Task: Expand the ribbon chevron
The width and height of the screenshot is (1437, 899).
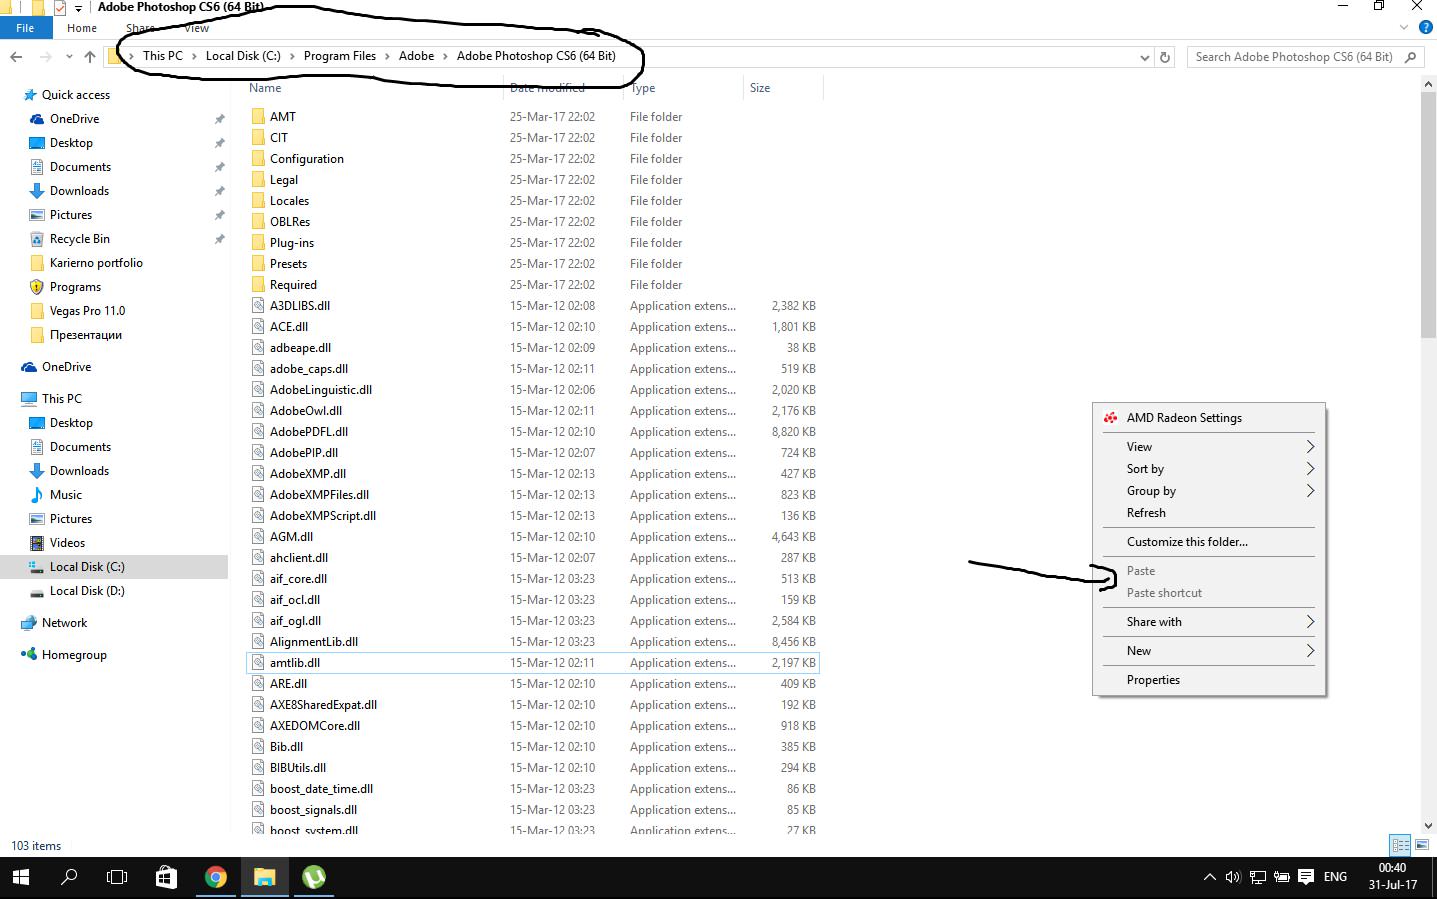Action: coord(1404,27)
